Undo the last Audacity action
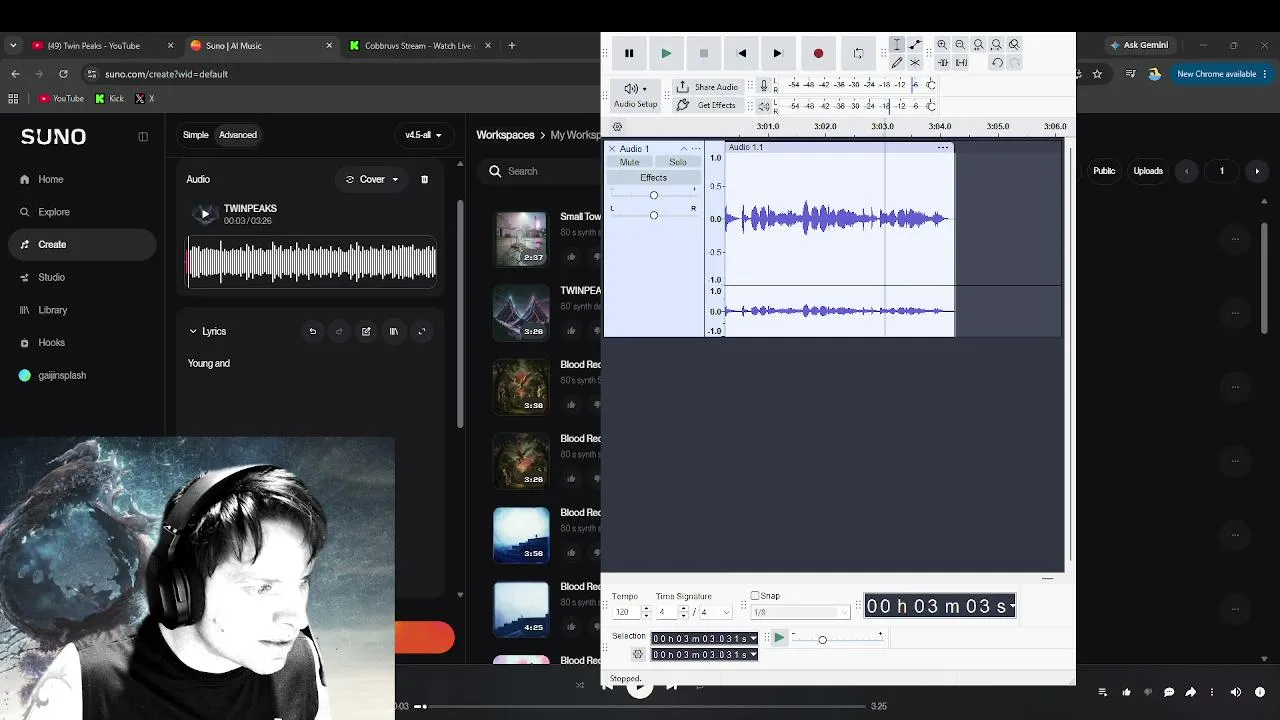This screenshot has width=1280, height=720. (x=997, y=63)
